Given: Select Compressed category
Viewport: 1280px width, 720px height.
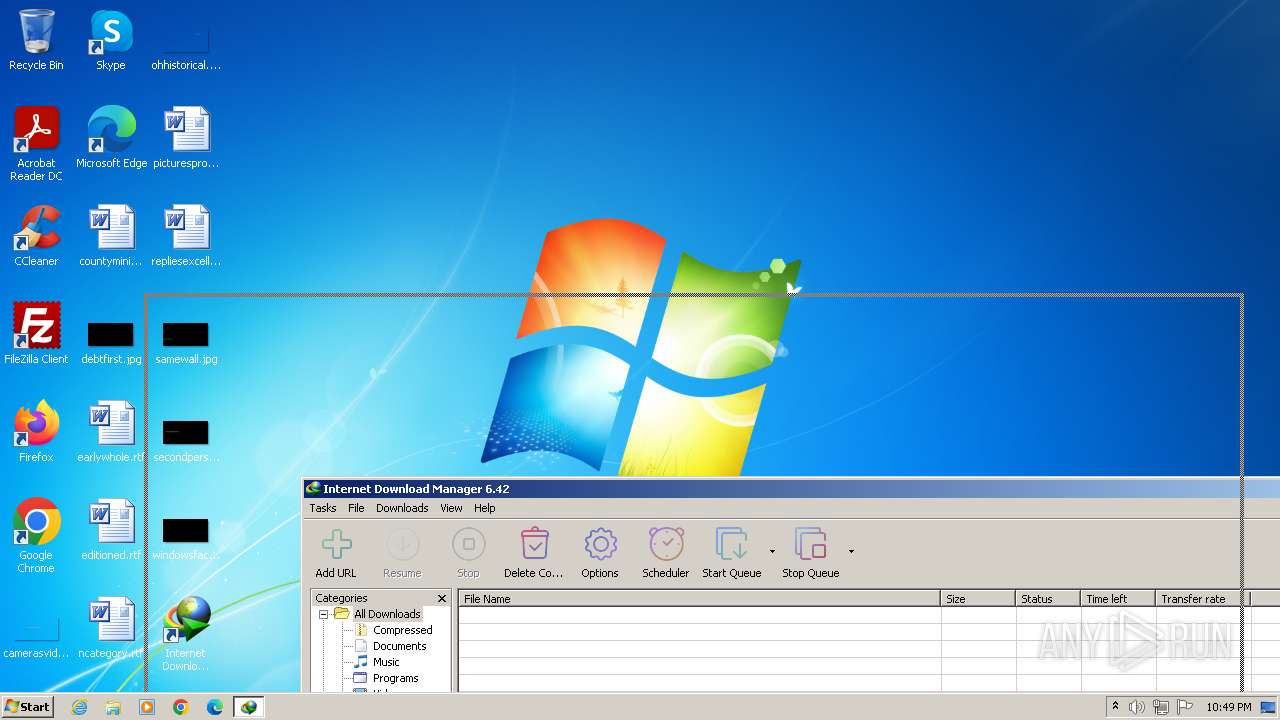Looking at the screenshot, I should (403, 630).
